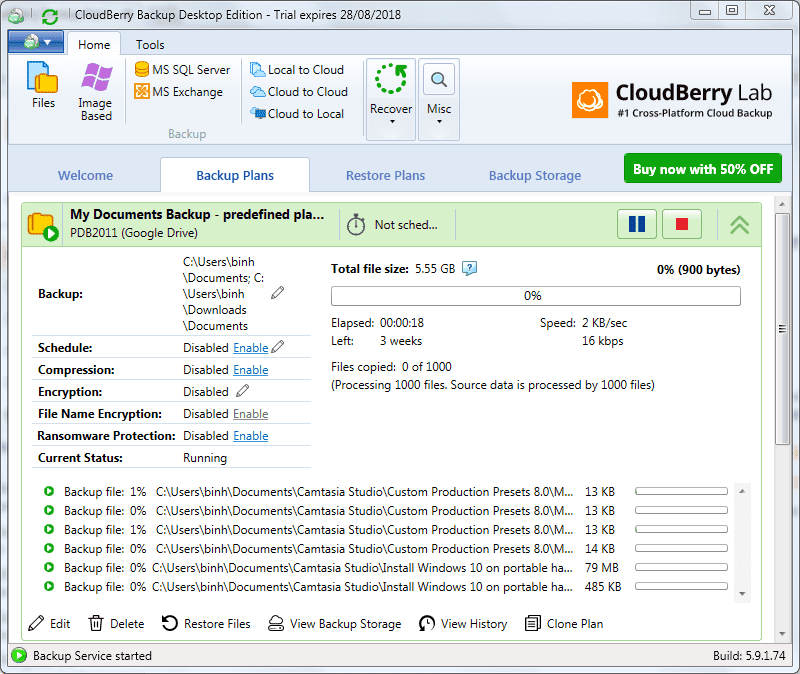Image resolution: width=800 pixels, height=674 pixels.
Task: Open the Backup Plans tab
Action: (x=235, y=176)
